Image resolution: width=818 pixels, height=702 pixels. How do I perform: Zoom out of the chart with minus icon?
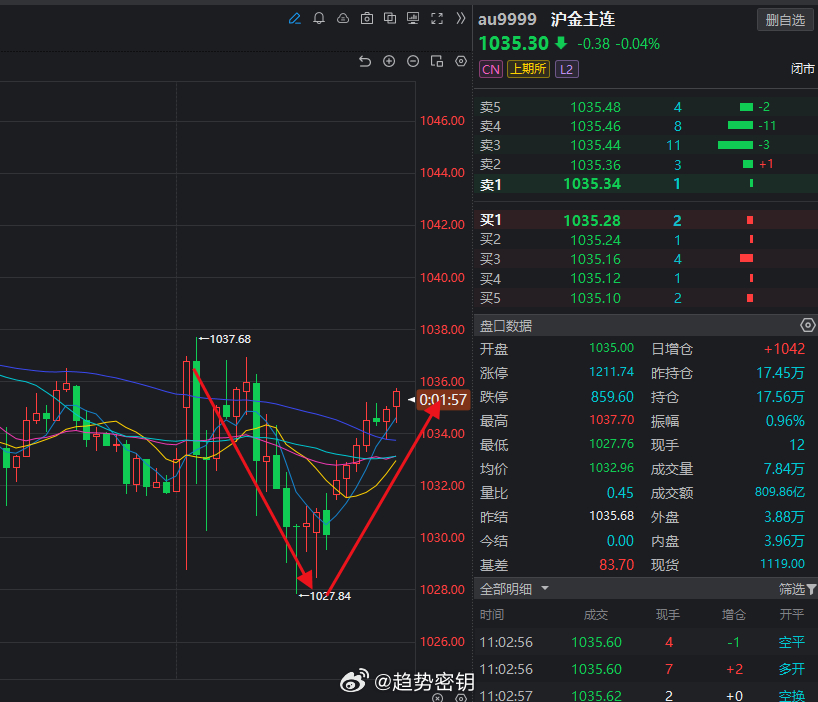413,61
